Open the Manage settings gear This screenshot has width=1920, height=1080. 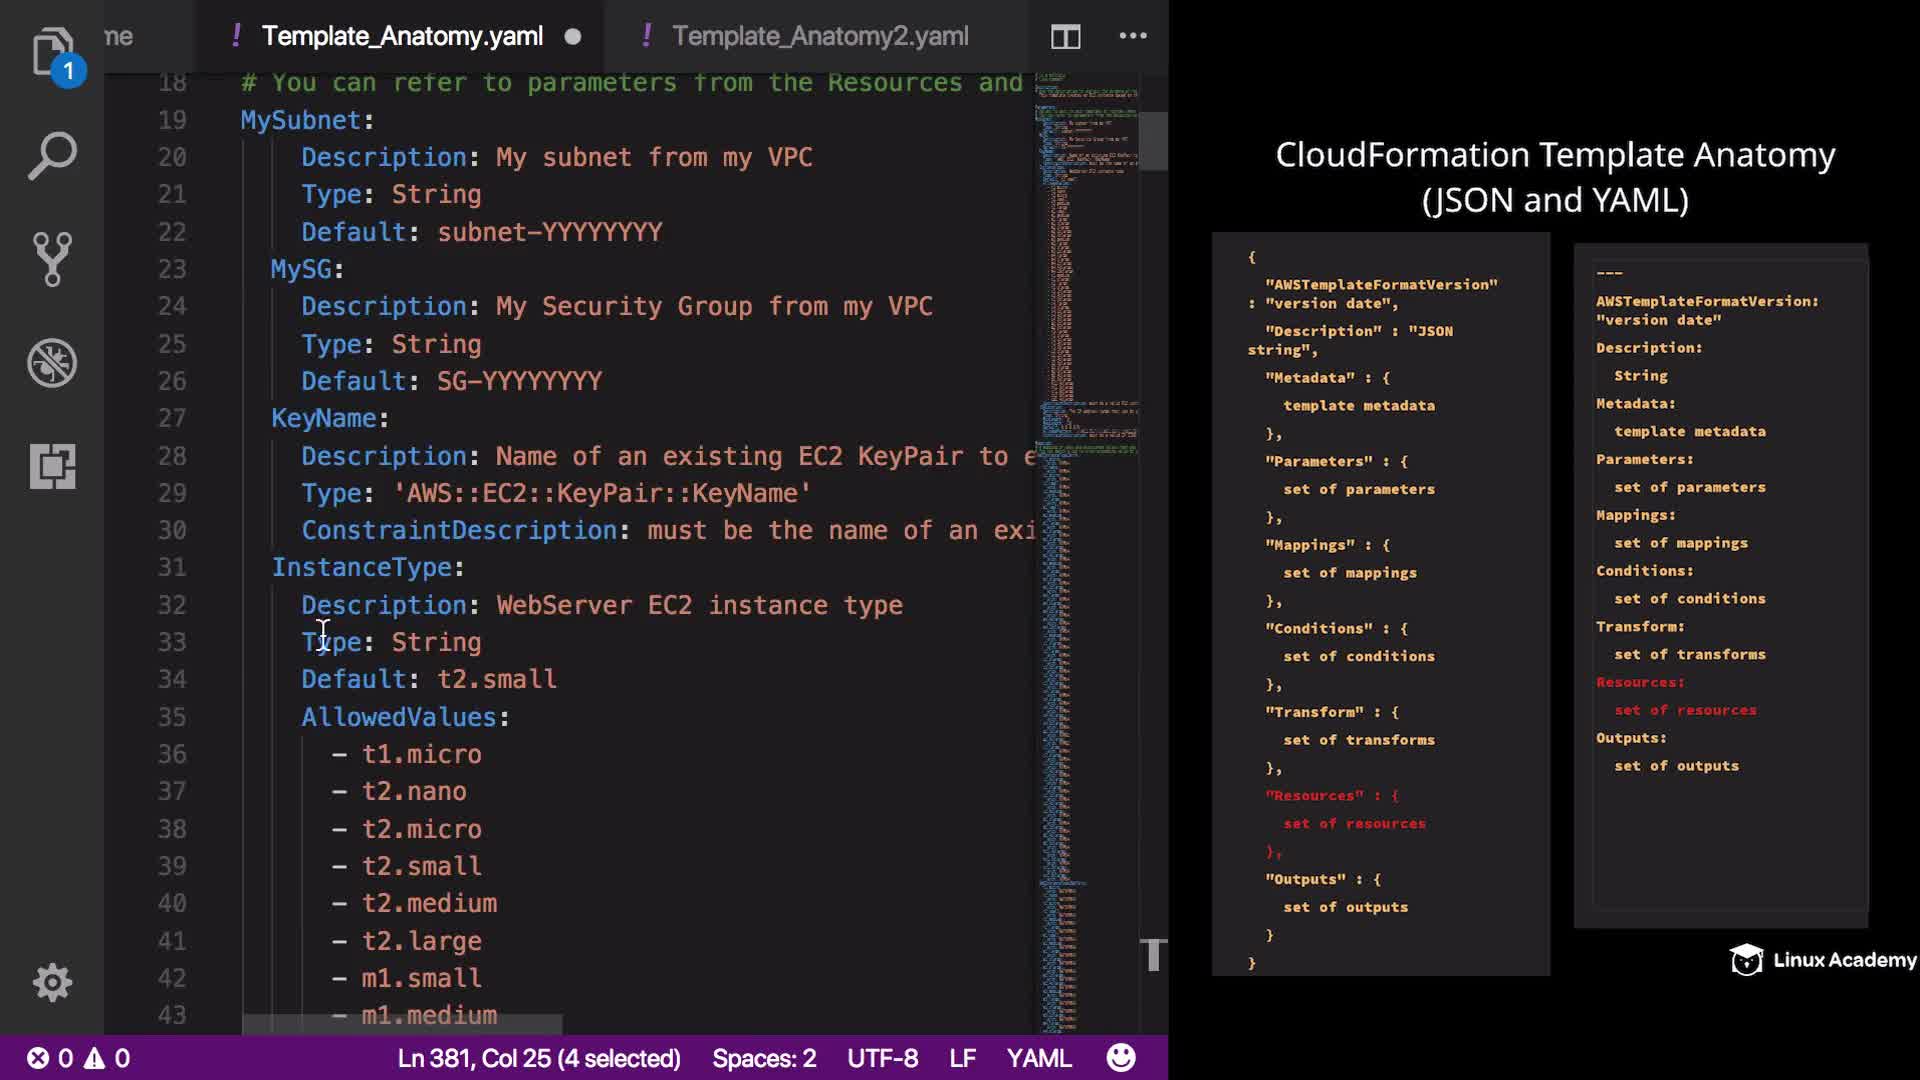(x=52, y=982)
